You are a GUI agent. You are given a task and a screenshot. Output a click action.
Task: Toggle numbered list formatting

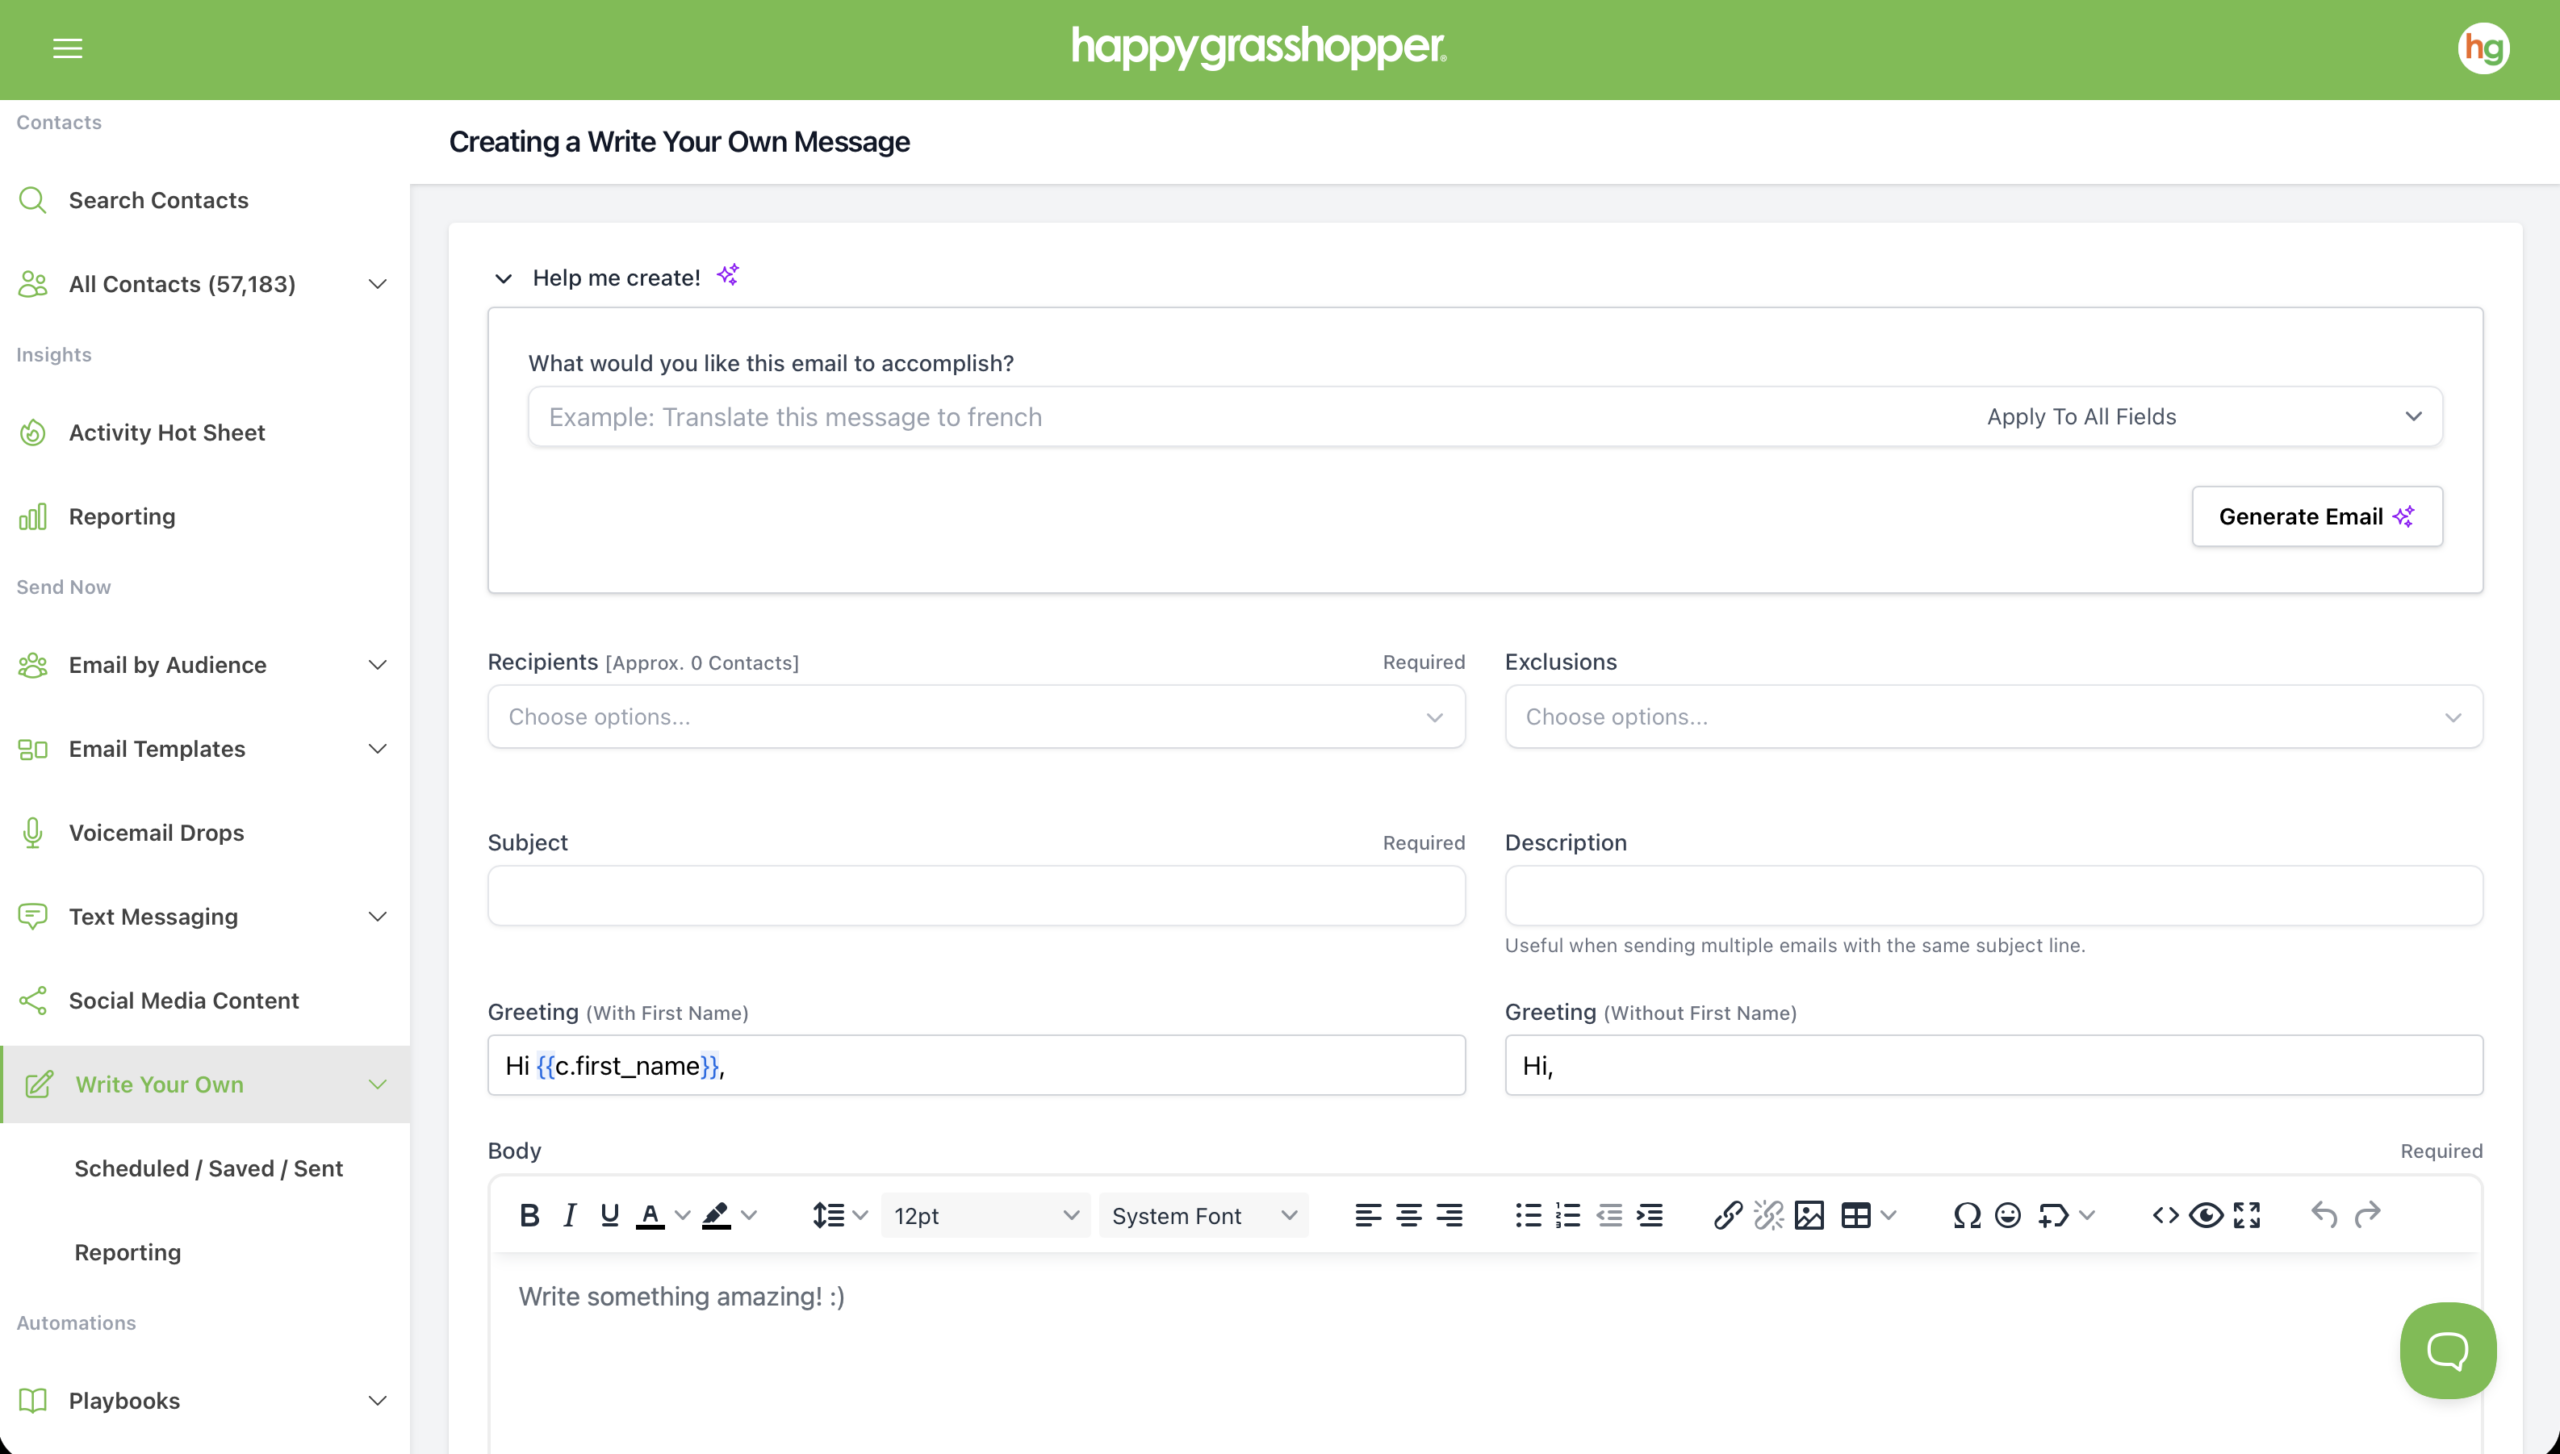[x=1568, y=1215]
